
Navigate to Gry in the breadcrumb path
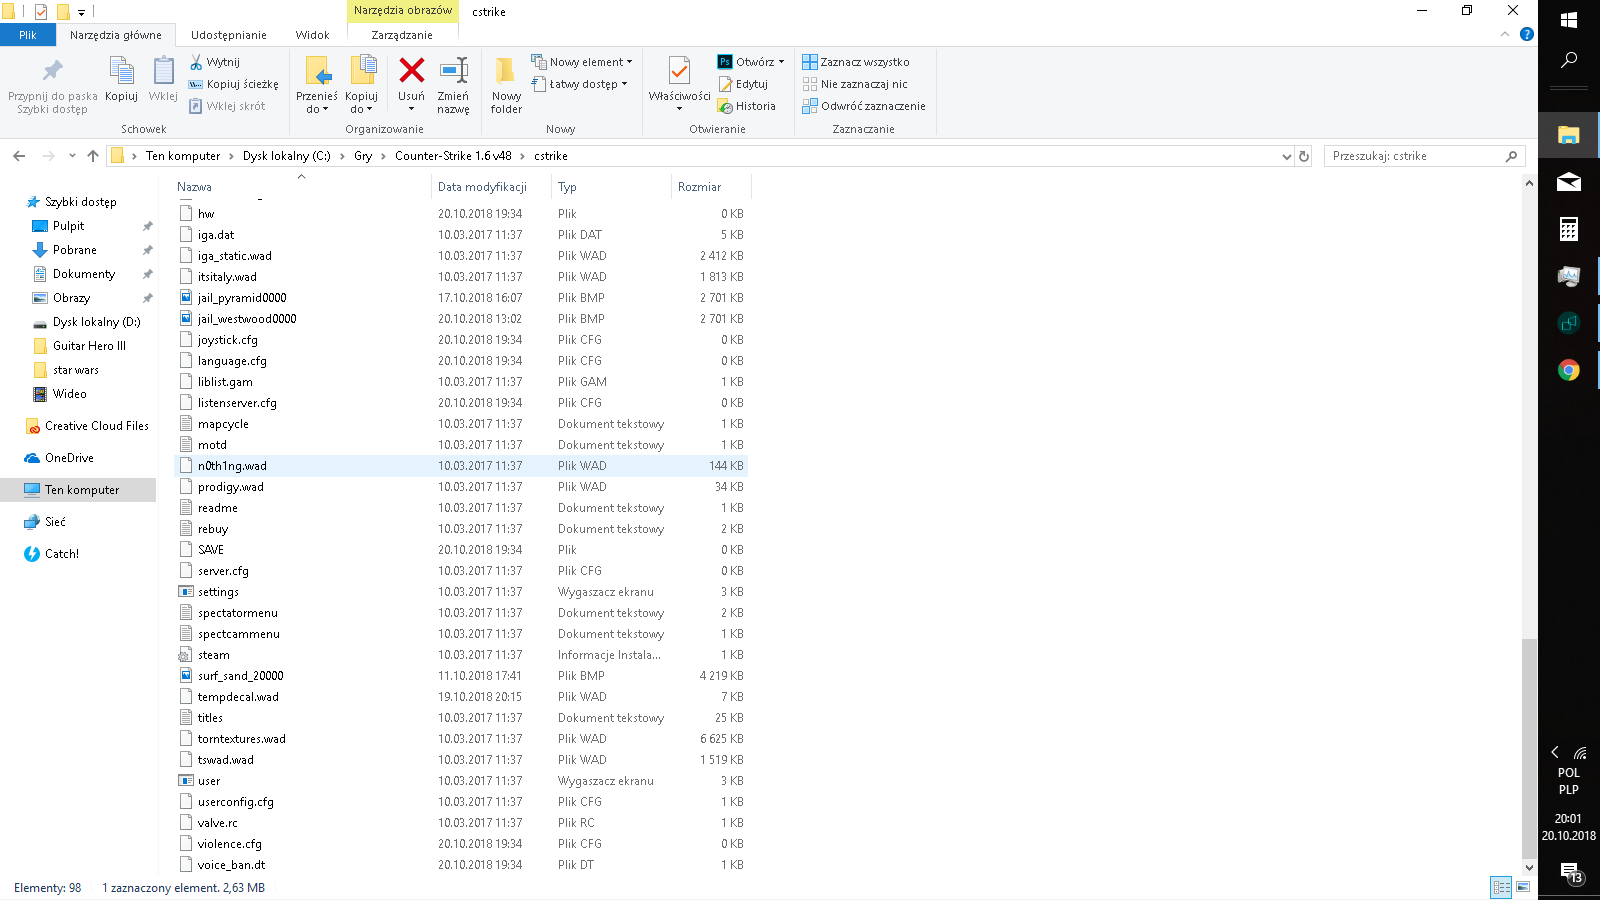point(363,156)
